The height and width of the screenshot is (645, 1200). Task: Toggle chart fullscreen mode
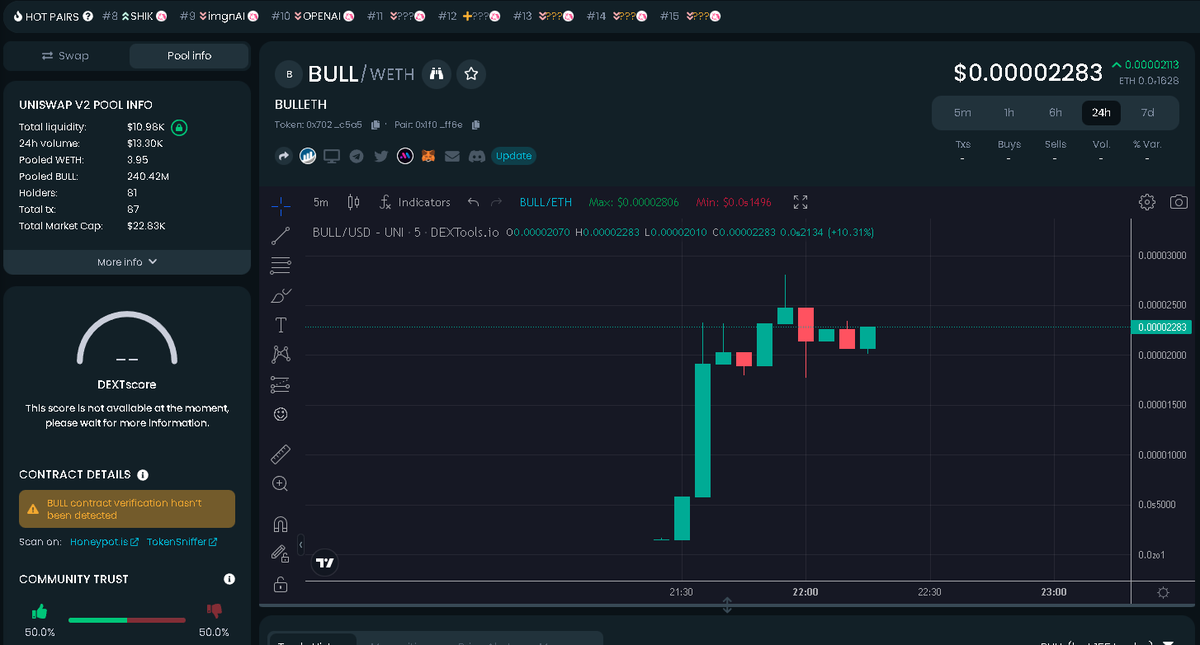(800, 202)
